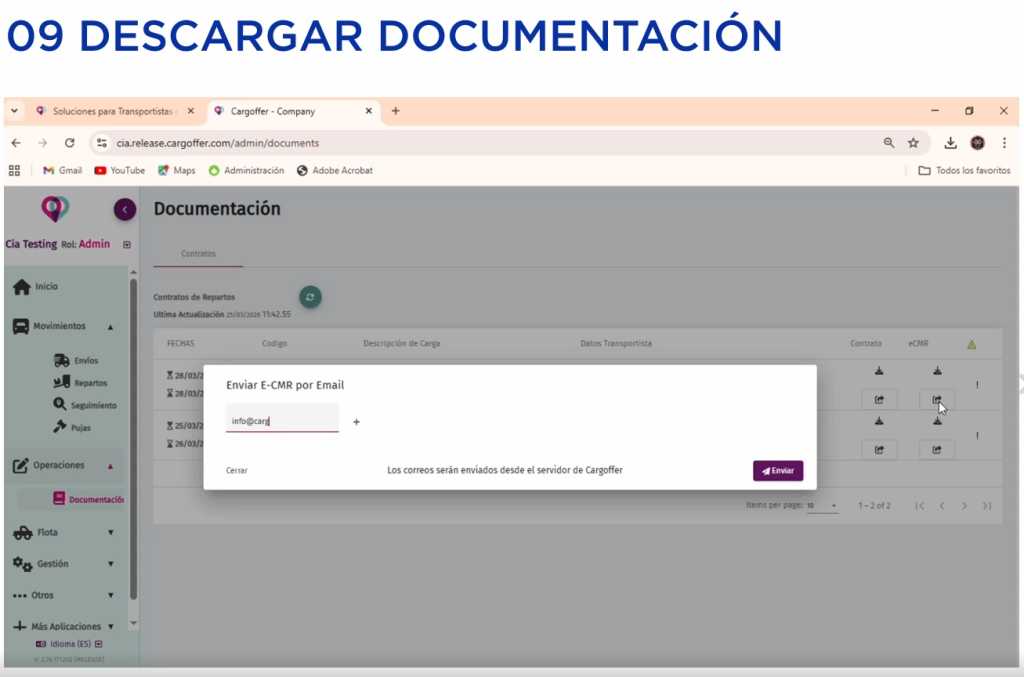Bookmark this page with the star icon

coord(913,143)
